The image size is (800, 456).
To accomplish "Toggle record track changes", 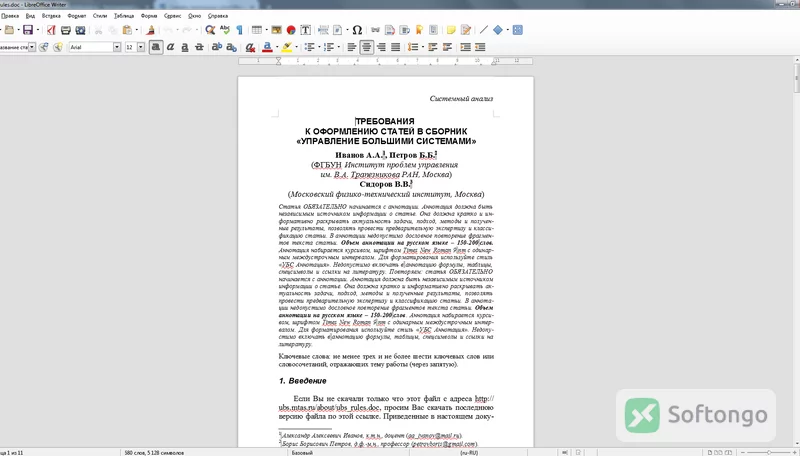I will 466,30.
